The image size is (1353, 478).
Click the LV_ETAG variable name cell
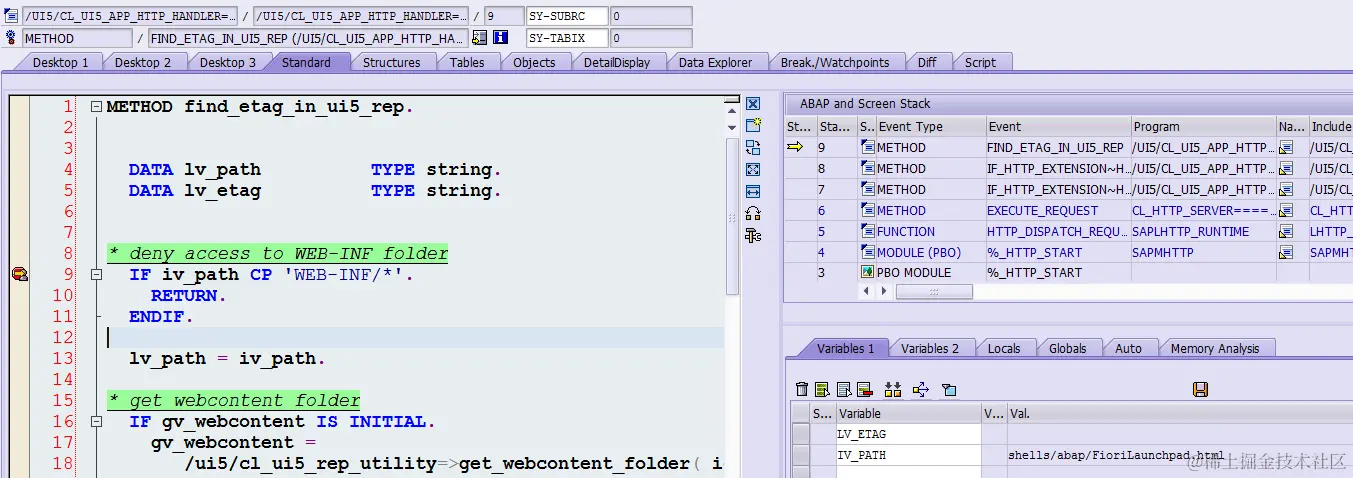(x=908, y=434)
